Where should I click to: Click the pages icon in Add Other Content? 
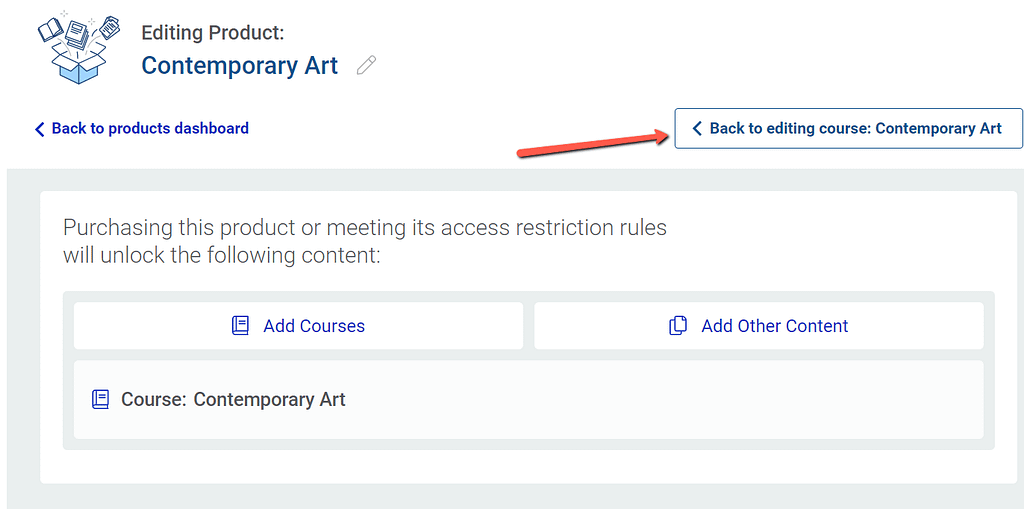tap(679, 325)
